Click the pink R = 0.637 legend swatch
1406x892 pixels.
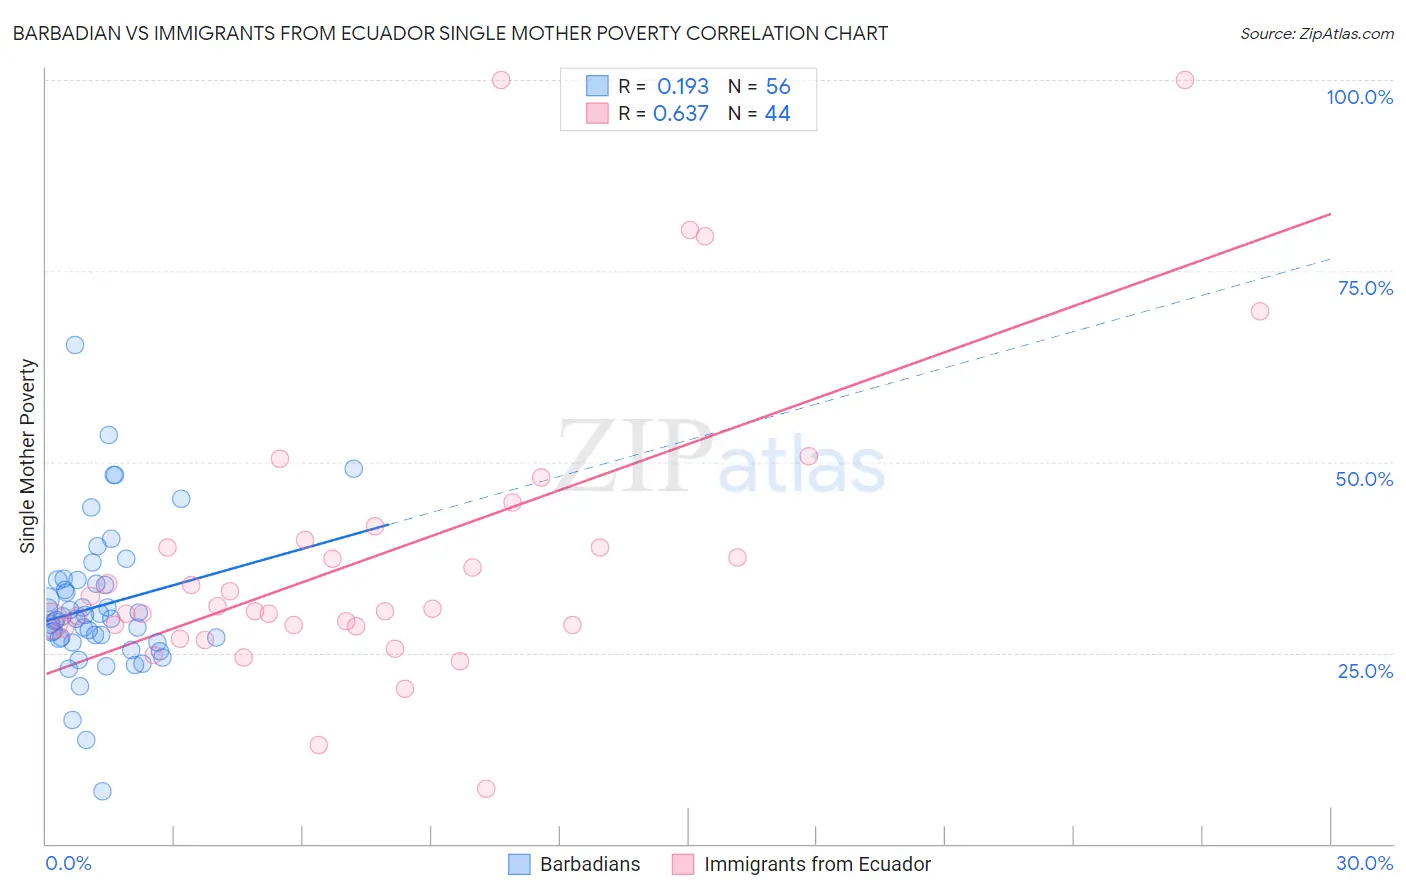(x=597, y=113)
